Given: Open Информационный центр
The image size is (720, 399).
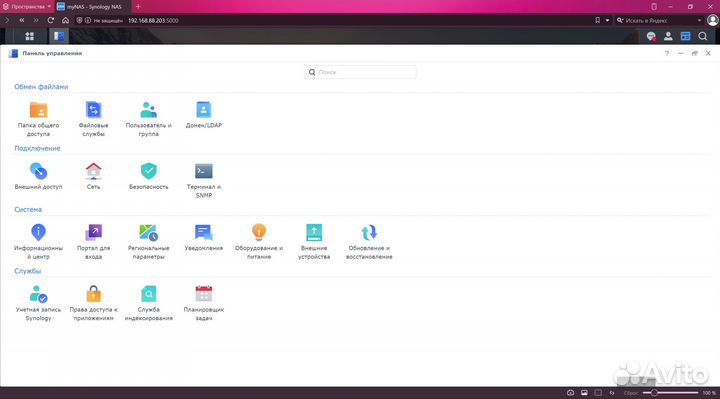Looking at the screenshot, I should point(38,242).
